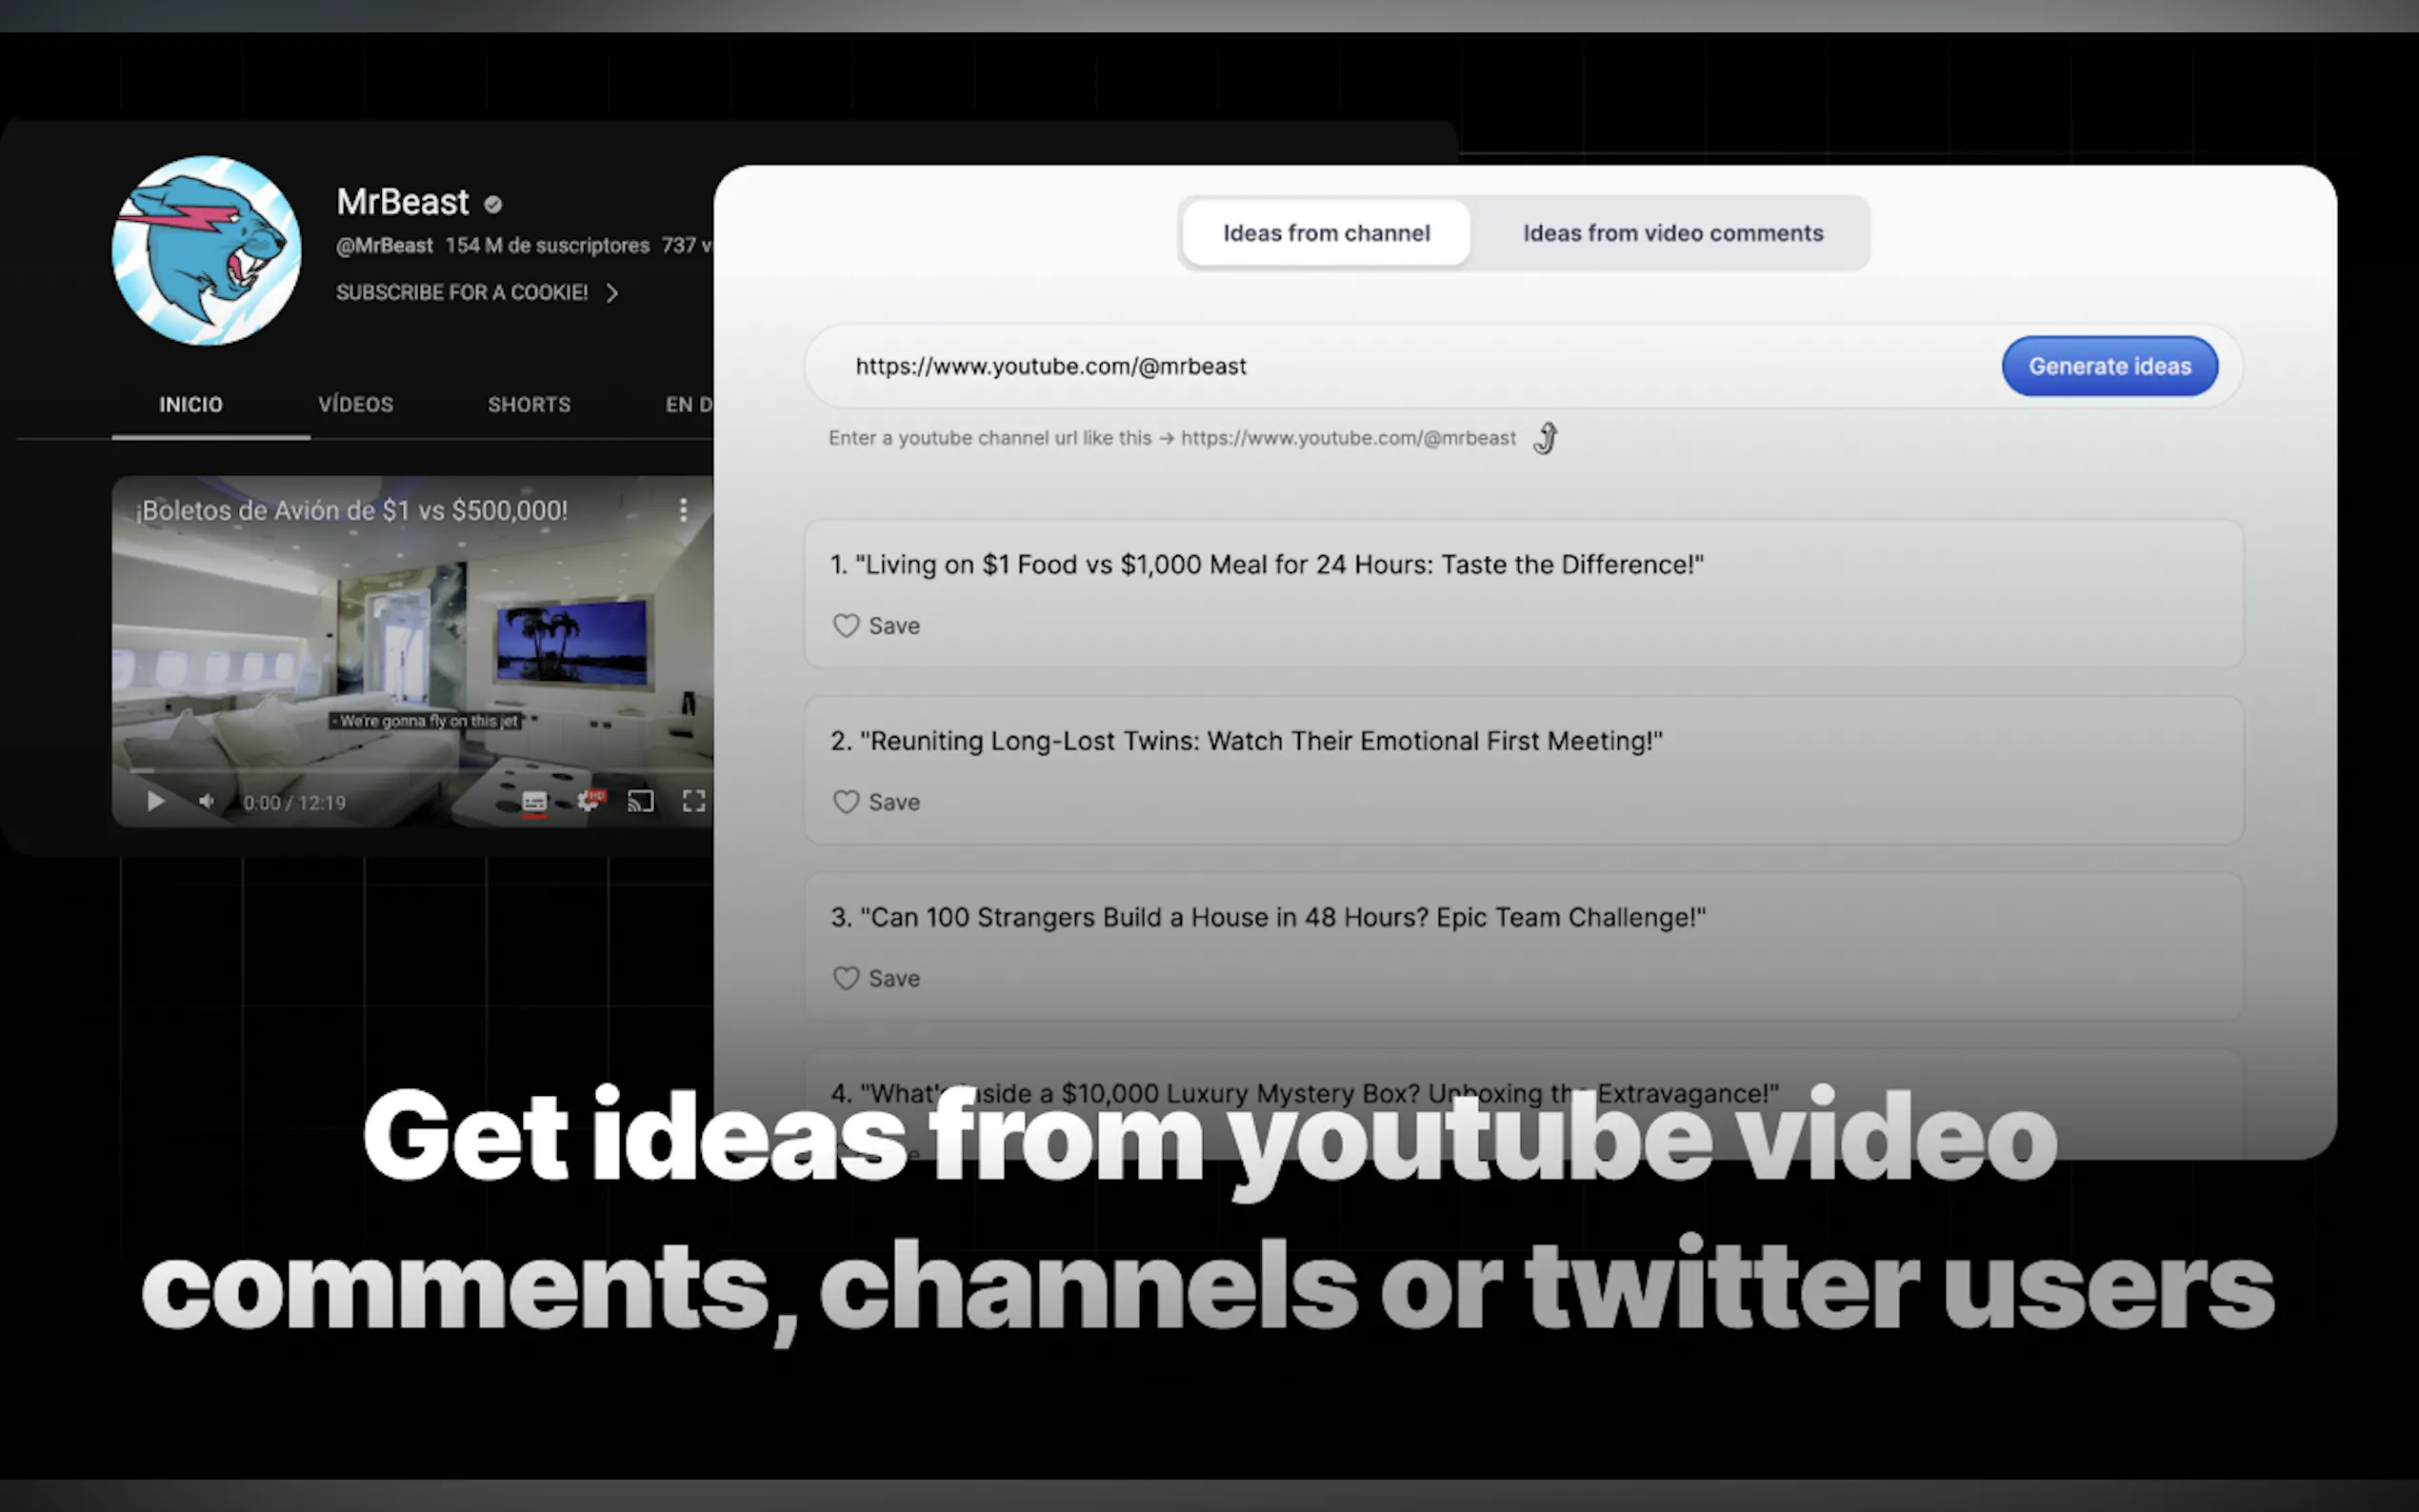Expand the SUBSCRIBE FOR A COOKIE description chevron
Viewport: 2419px width, 1512px height.
[x=612, y=293]
